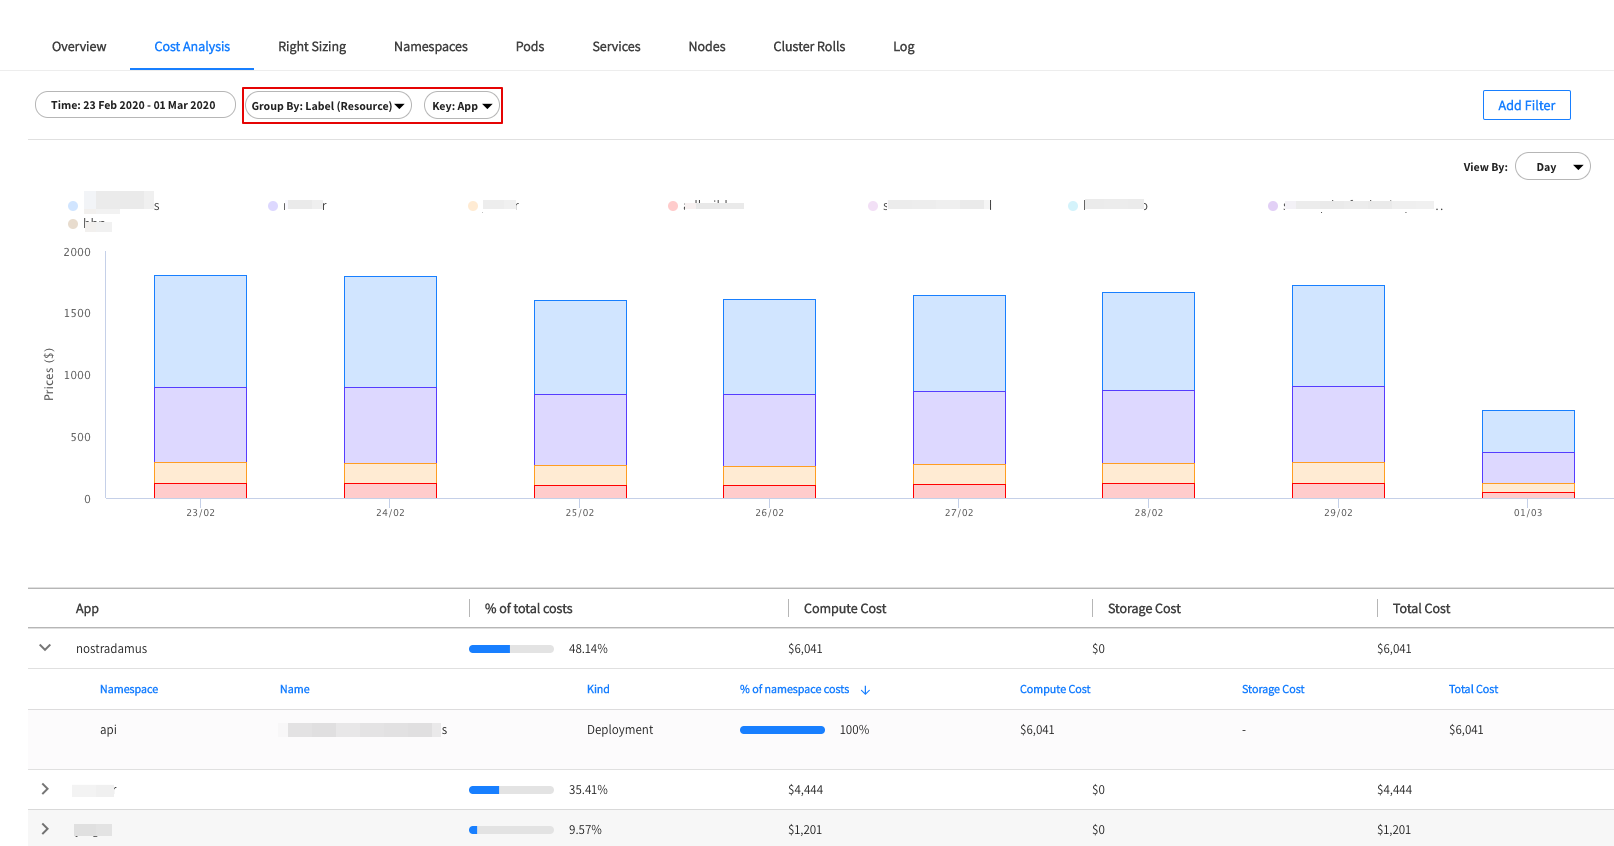Image resolution: width=1614 pixels, height=846 pixels.
Task: Click sort arrow beside % of namespace costs
Action: (x=865, y=690)
